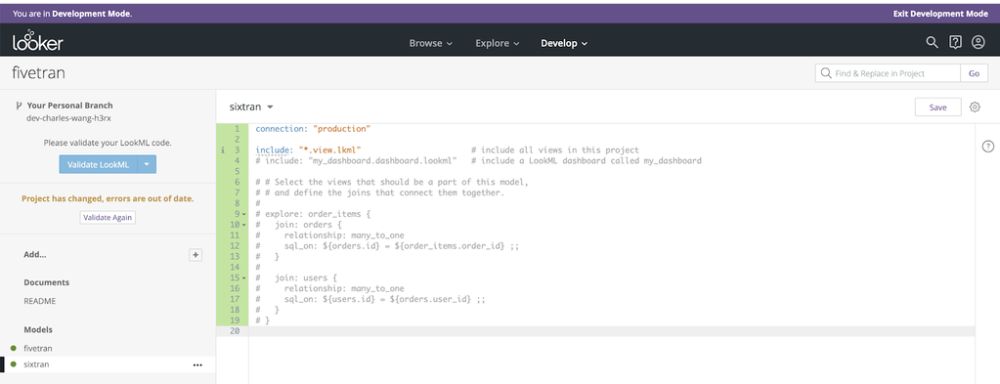The width and height of the screenshot is (1000, 384).
Task: Select the fivetran model
Action: point(38,348)
